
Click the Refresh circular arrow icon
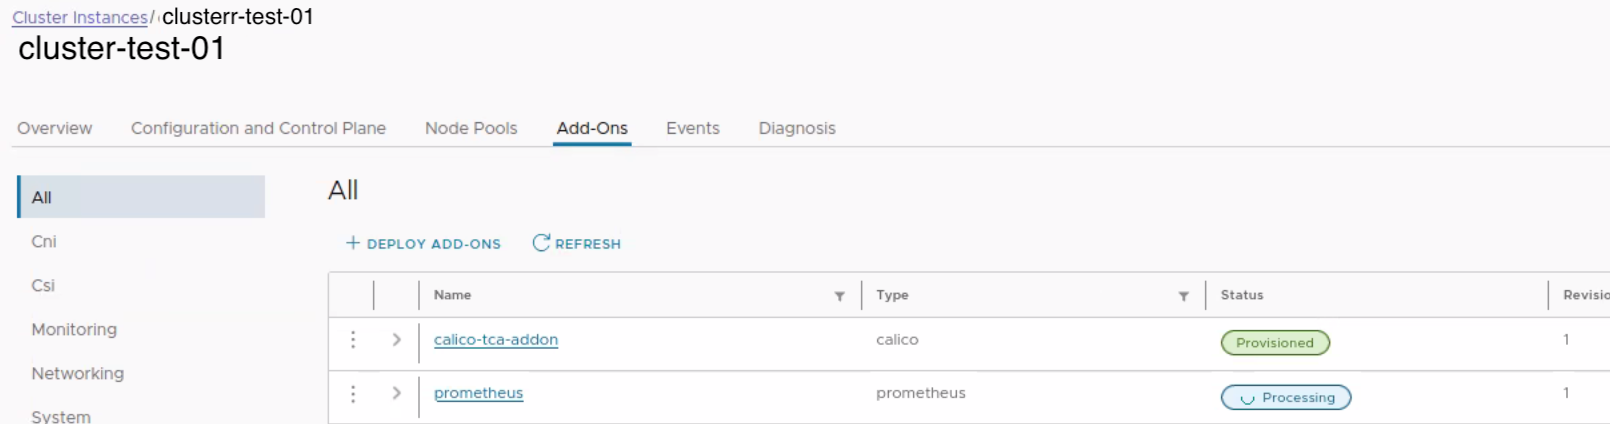pos(541,243)
